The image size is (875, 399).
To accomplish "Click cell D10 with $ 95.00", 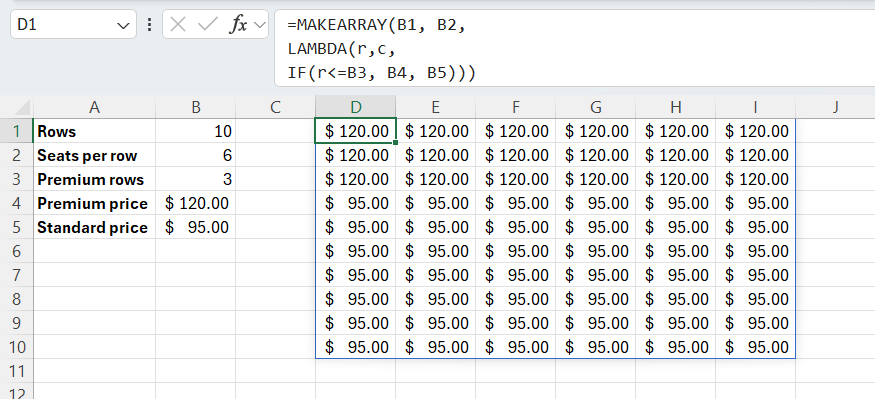I will click(x=355, y=347).
